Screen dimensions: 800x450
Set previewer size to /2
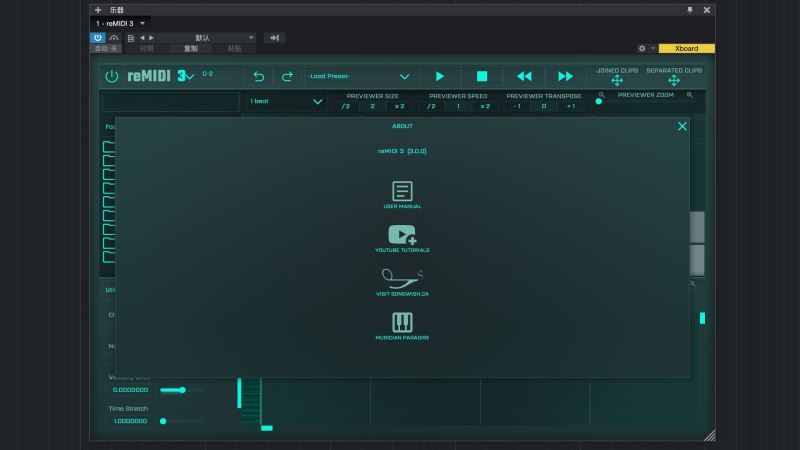pos(345,106)
